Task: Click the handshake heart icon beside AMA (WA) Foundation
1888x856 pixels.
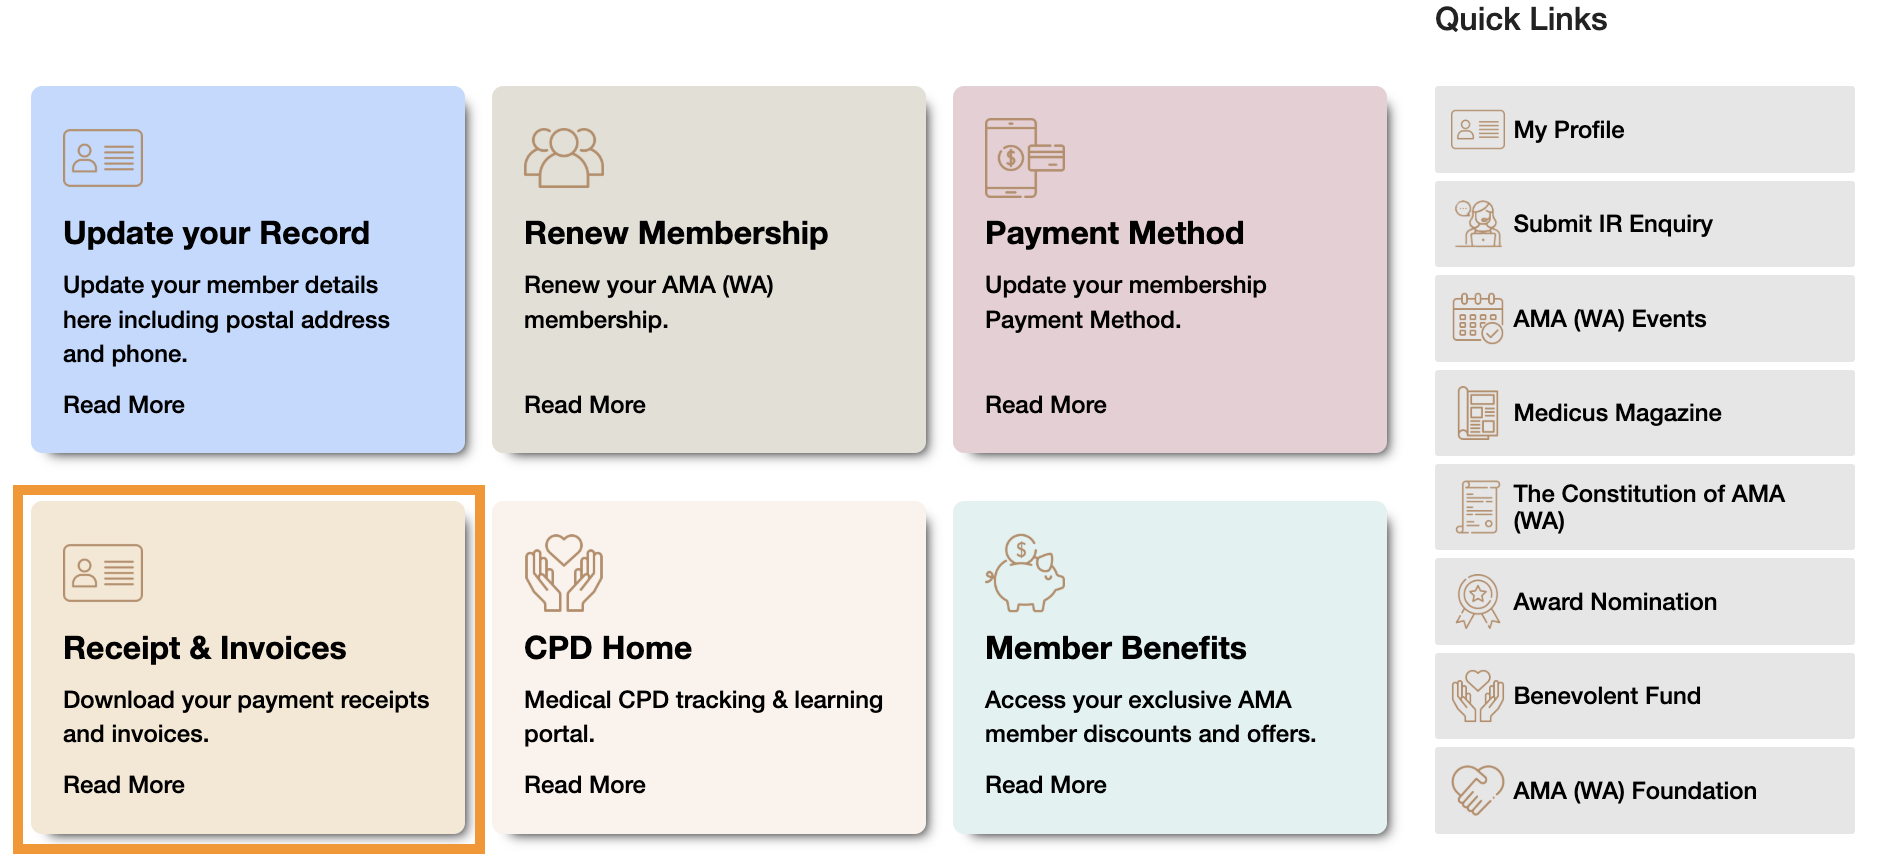Action: 1478,790
